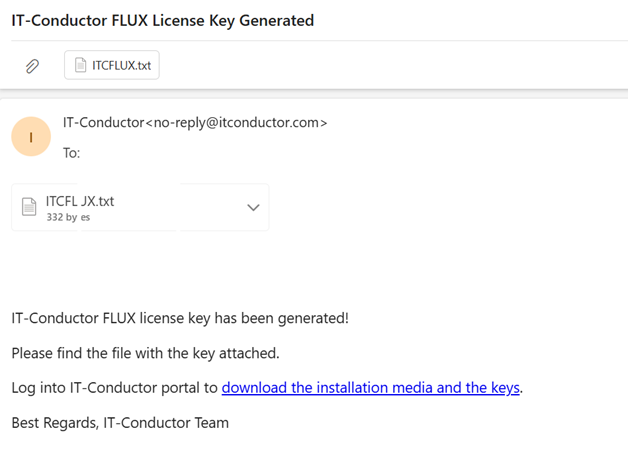Click the 'Log into IT-Conductor portal to' text
This screenshot has height=457, width=628.
(114, 388)
